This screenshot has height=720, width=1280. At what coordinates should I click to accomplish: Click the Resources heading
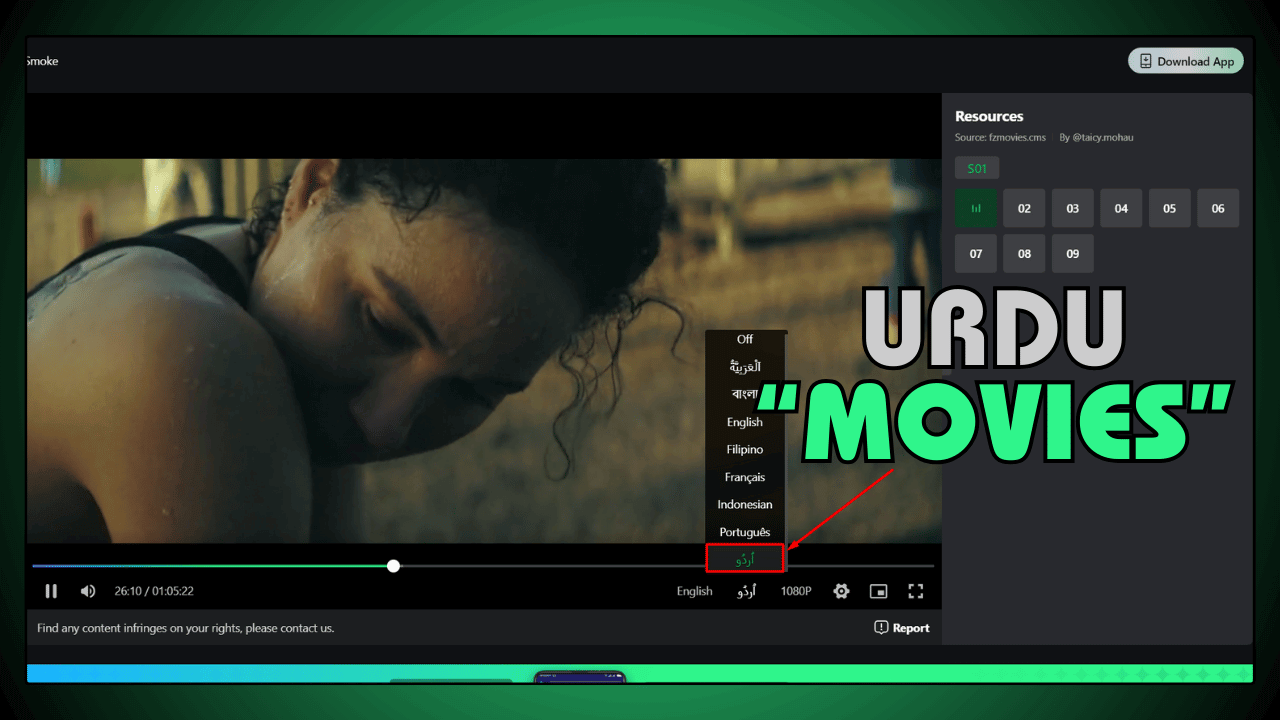[989, 116]
